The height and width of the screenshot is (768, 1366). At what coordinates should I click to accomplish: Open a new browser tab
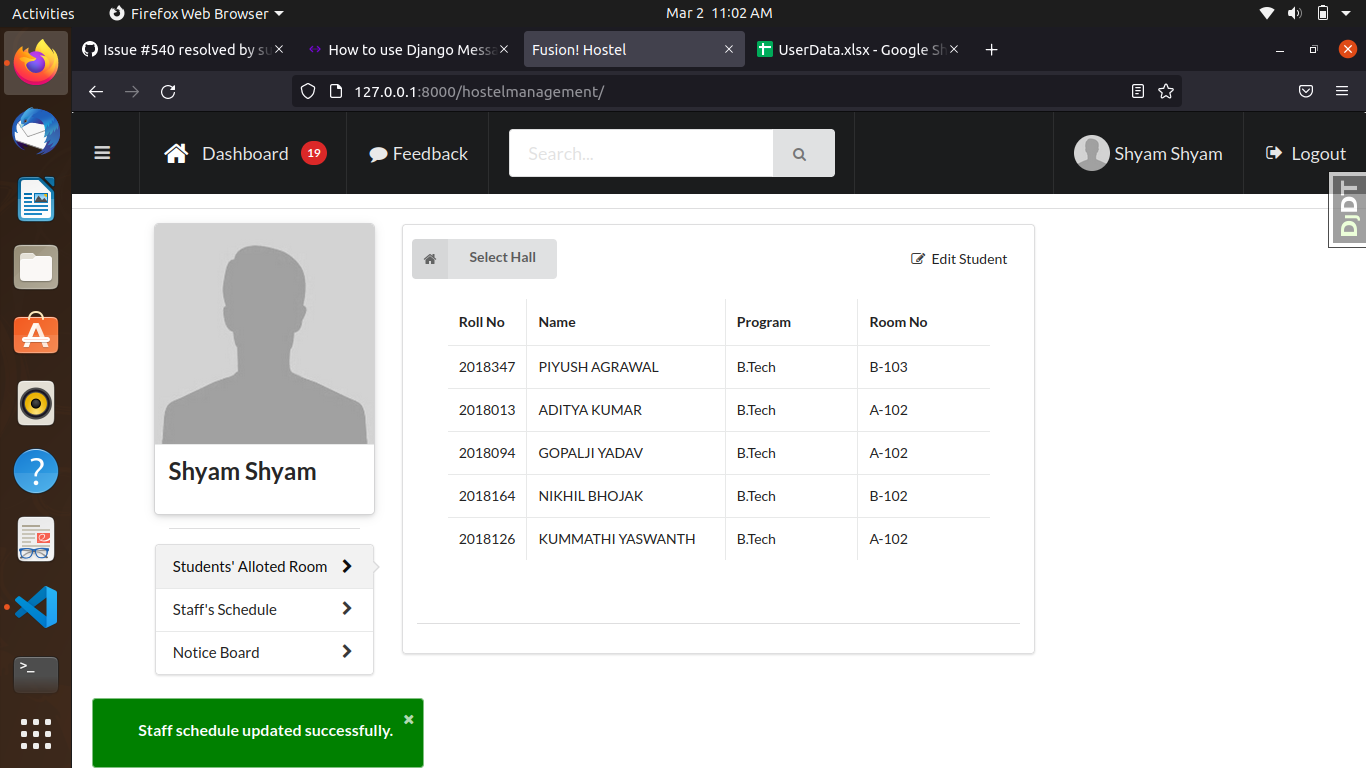pyautogui.click(x=991, y=49)
